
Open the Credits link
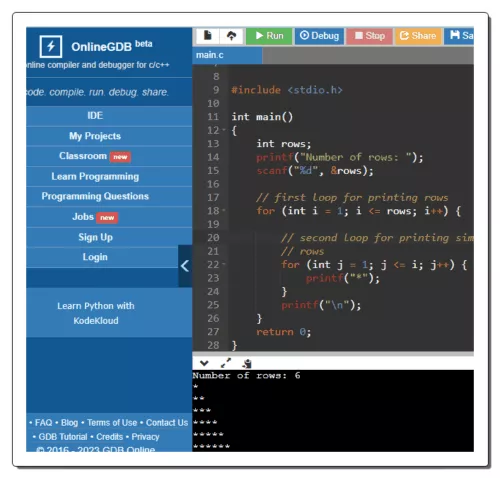pyautogui.click(x=110, y=437)
